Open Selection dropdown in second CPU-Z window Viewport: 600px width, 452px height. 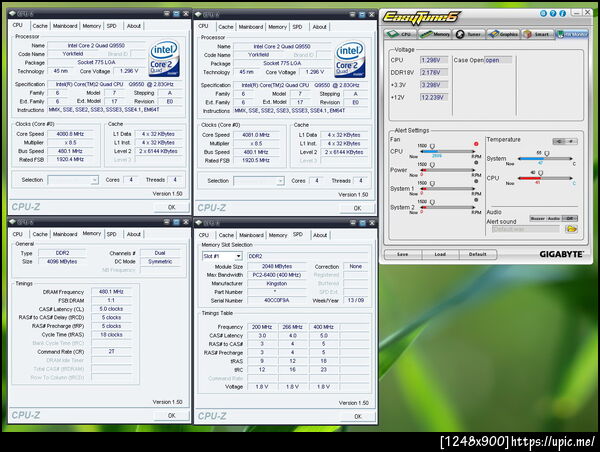coord(257,181)
